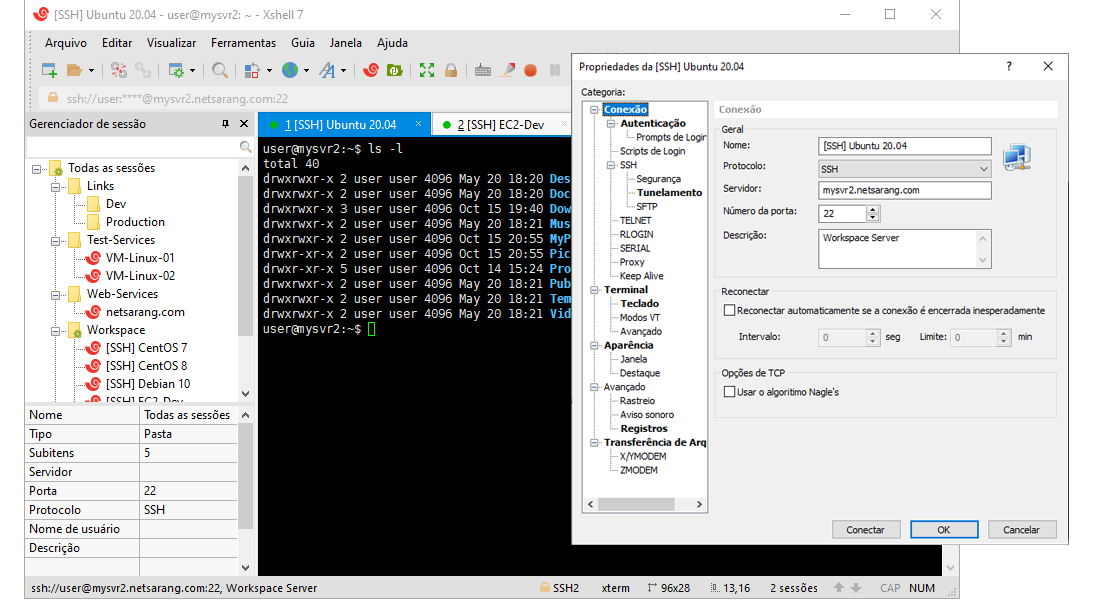Click the category tree scroll-right arrow
Image resolution: width=1100 pixels, height=600 pixels.
[699, 505]
